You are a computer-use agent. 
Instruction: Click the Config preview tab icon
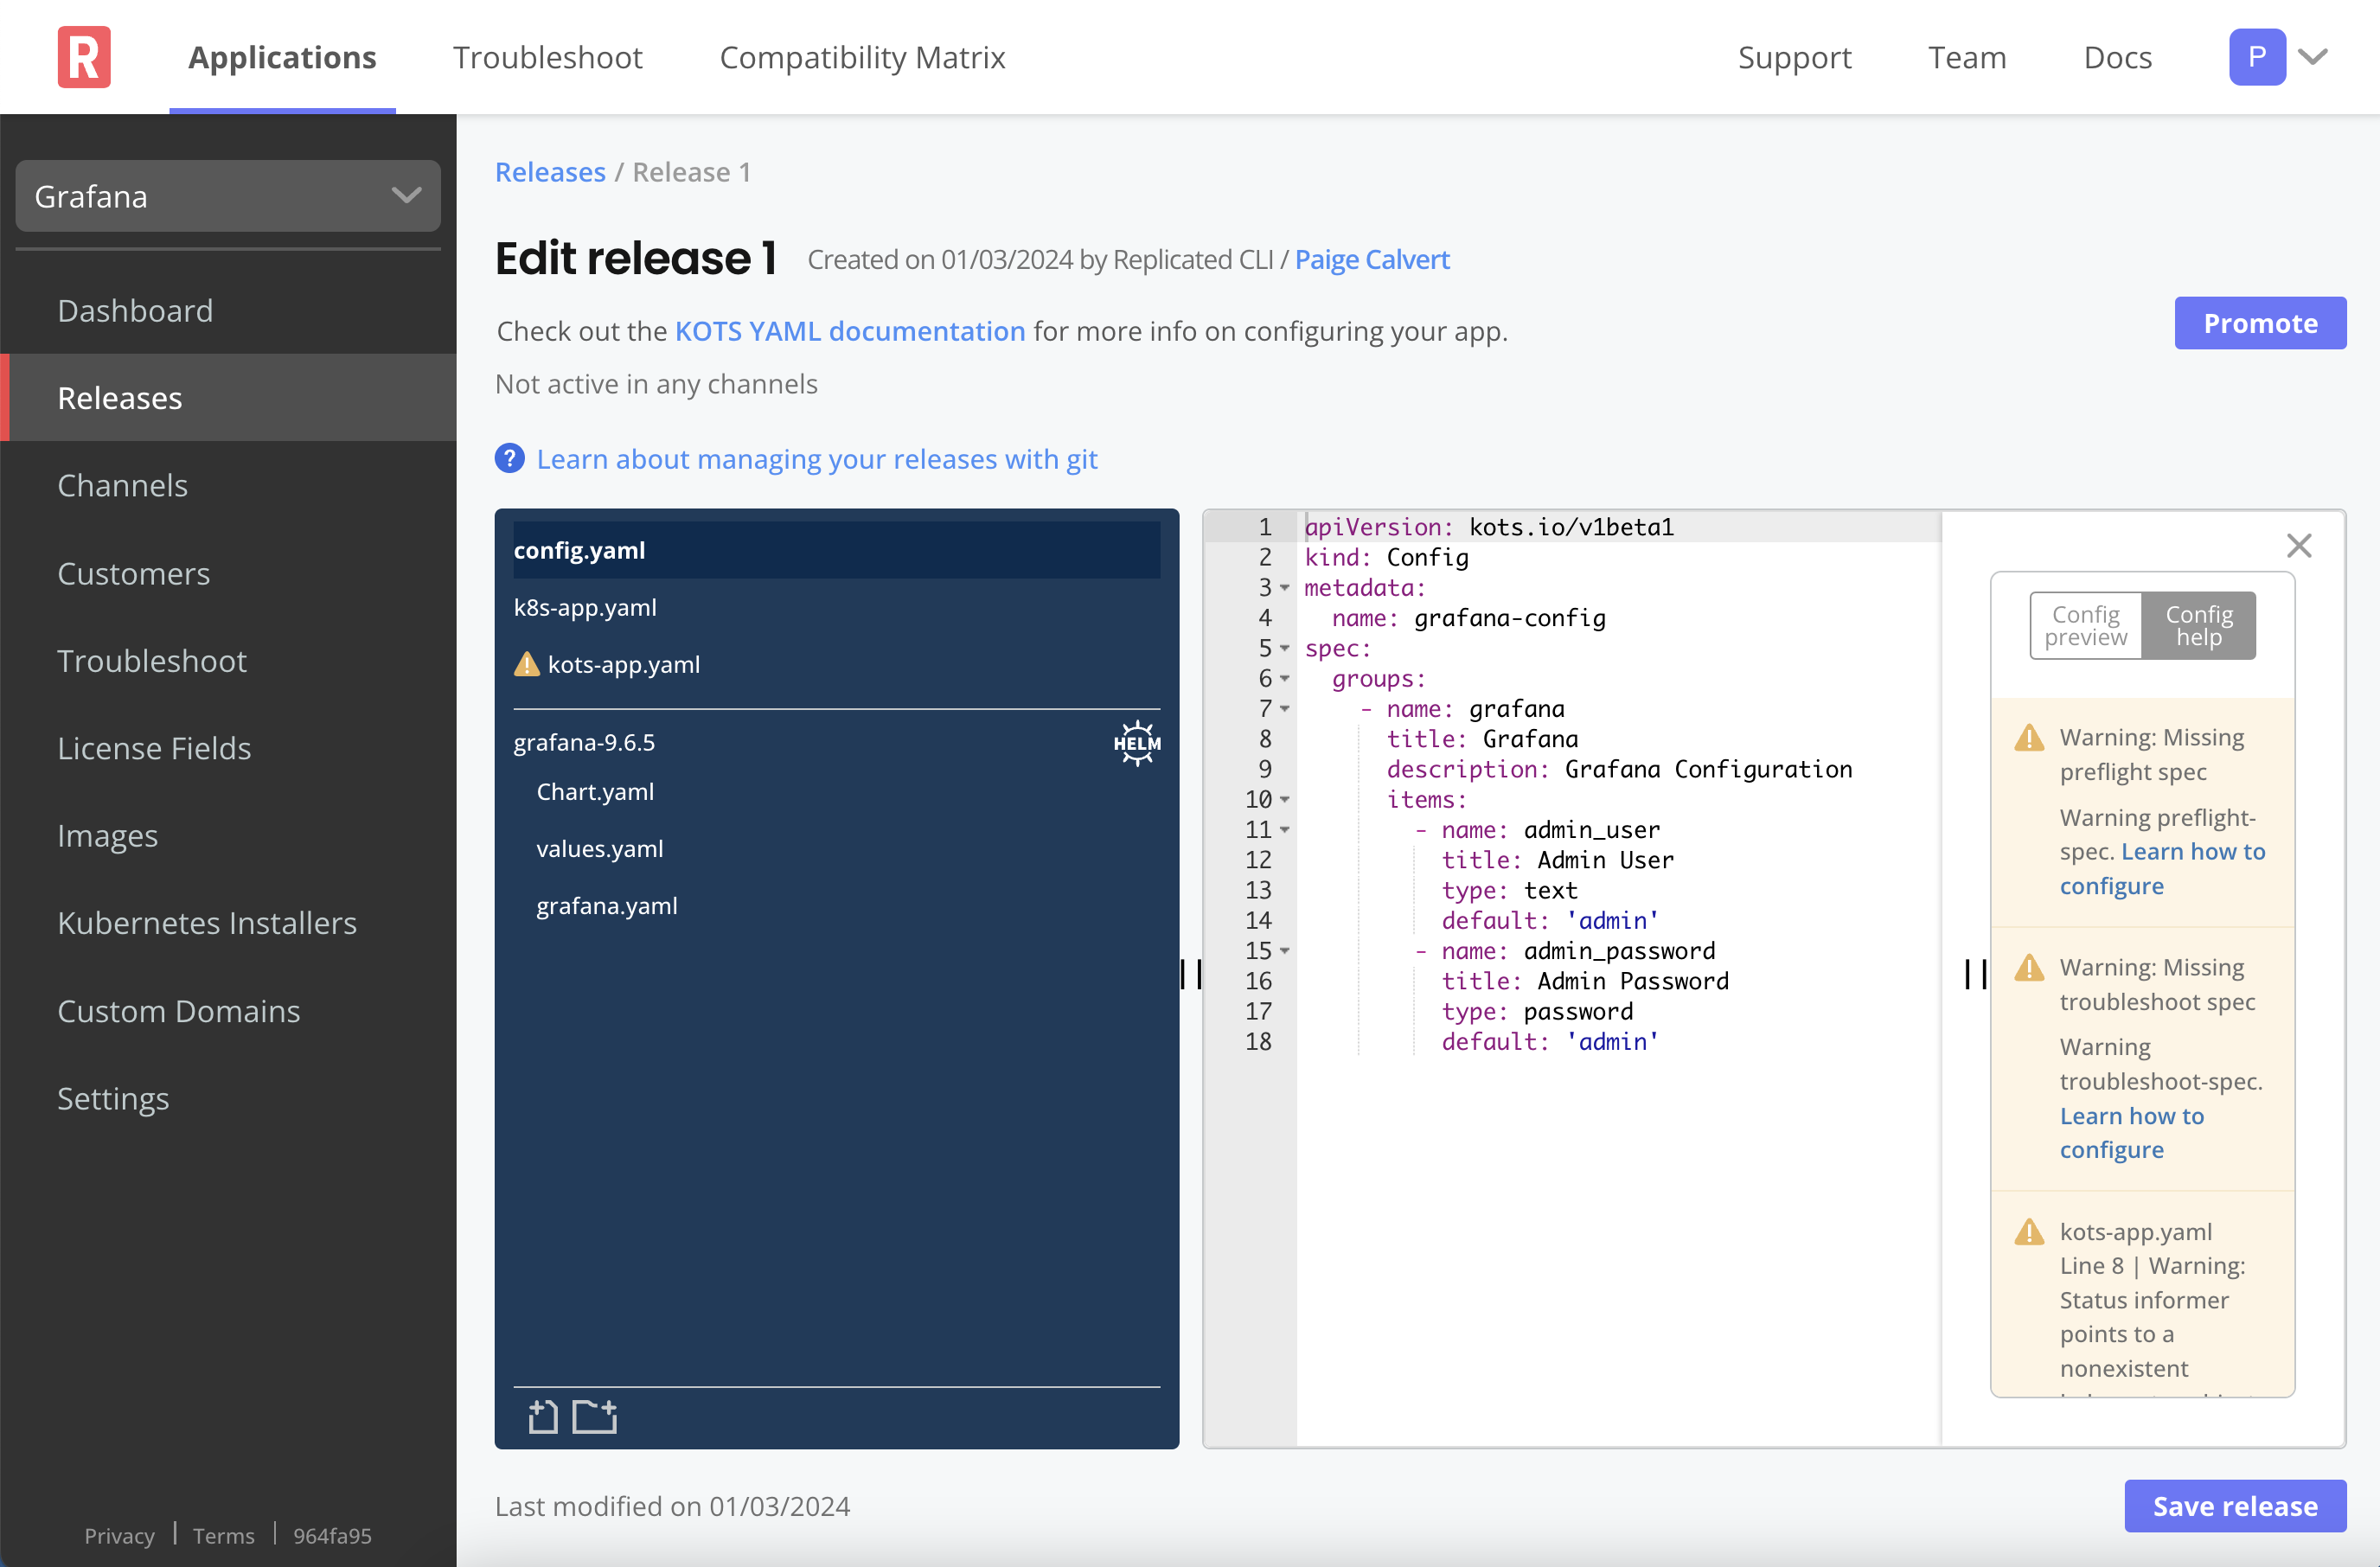2084,624
